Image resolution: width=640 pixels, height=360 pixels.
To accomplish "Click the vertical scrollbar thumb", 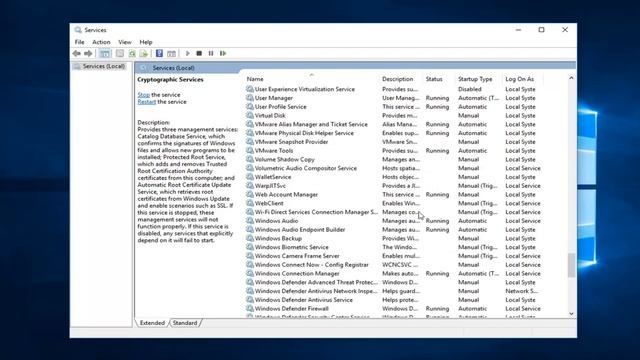I will coord(571,265).
